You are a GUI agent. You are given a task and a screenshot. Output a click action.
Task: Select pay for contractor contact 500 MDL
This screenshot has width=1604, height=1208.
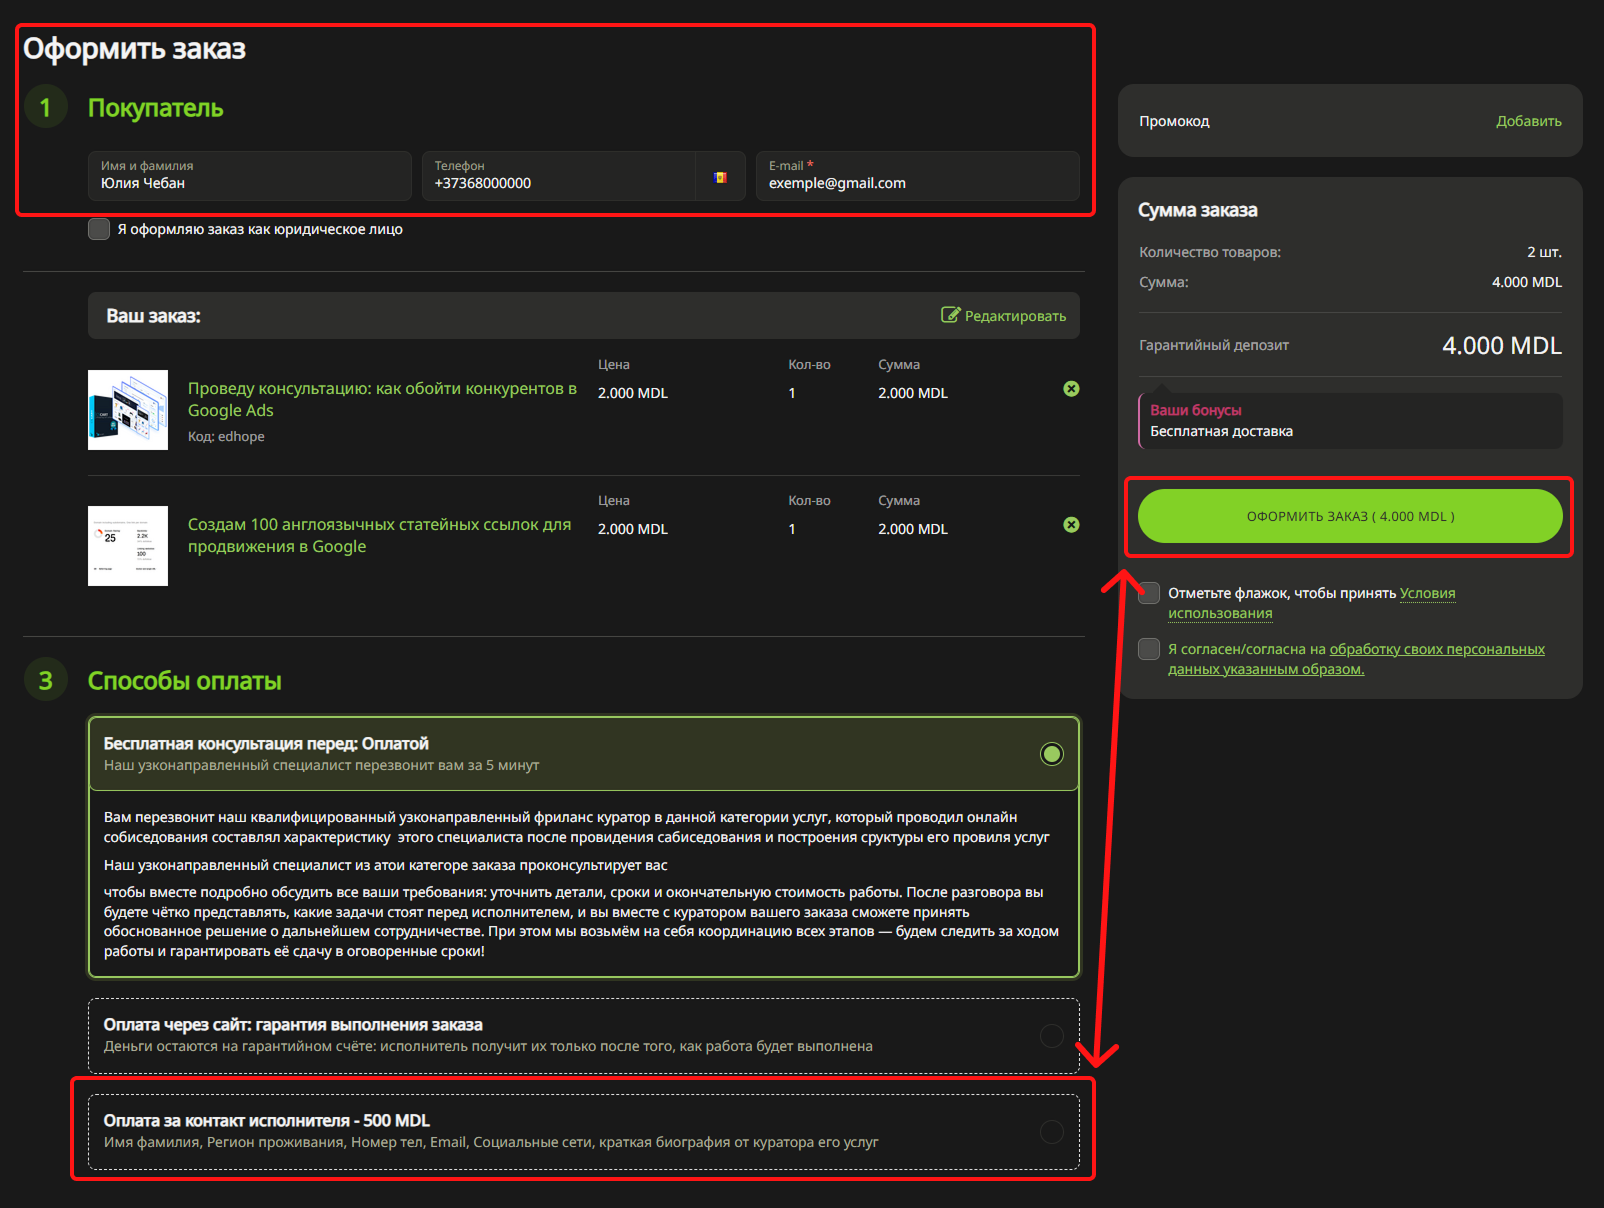click(x=1051, y=1132)
